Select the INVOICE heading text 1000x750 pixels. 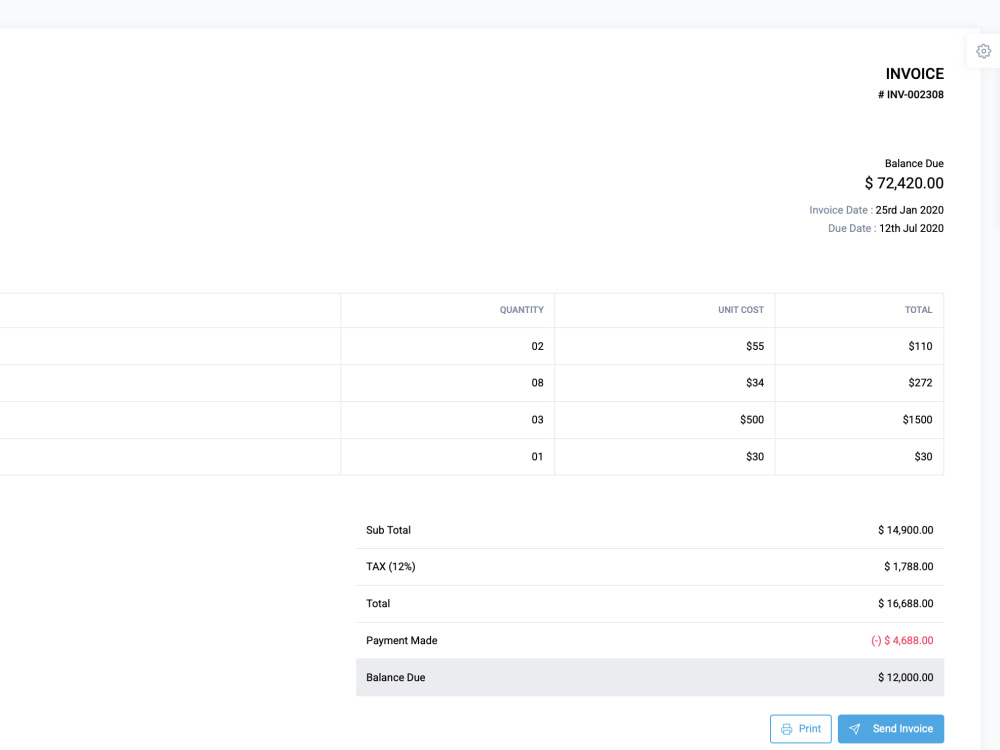pyautogui.click(x=915, y=74)
